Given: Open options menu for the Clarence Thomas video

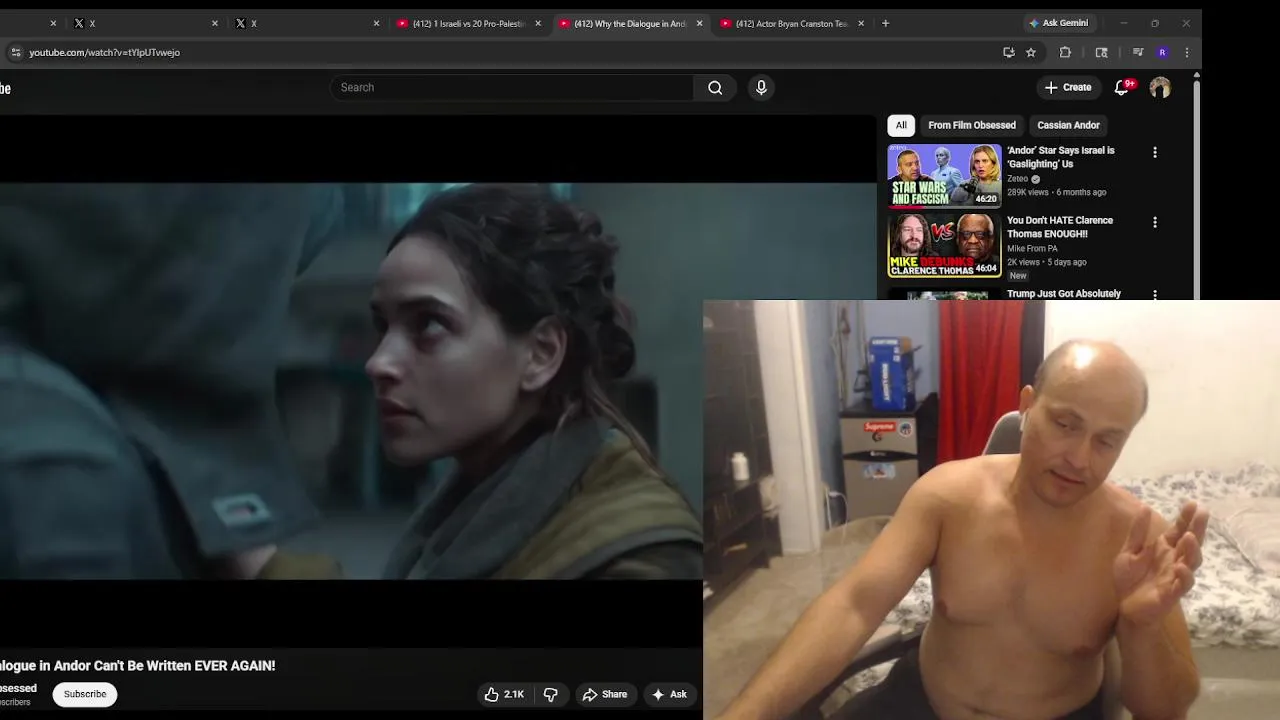Looking at the screenshot, I should click(x=1155, y=223).
